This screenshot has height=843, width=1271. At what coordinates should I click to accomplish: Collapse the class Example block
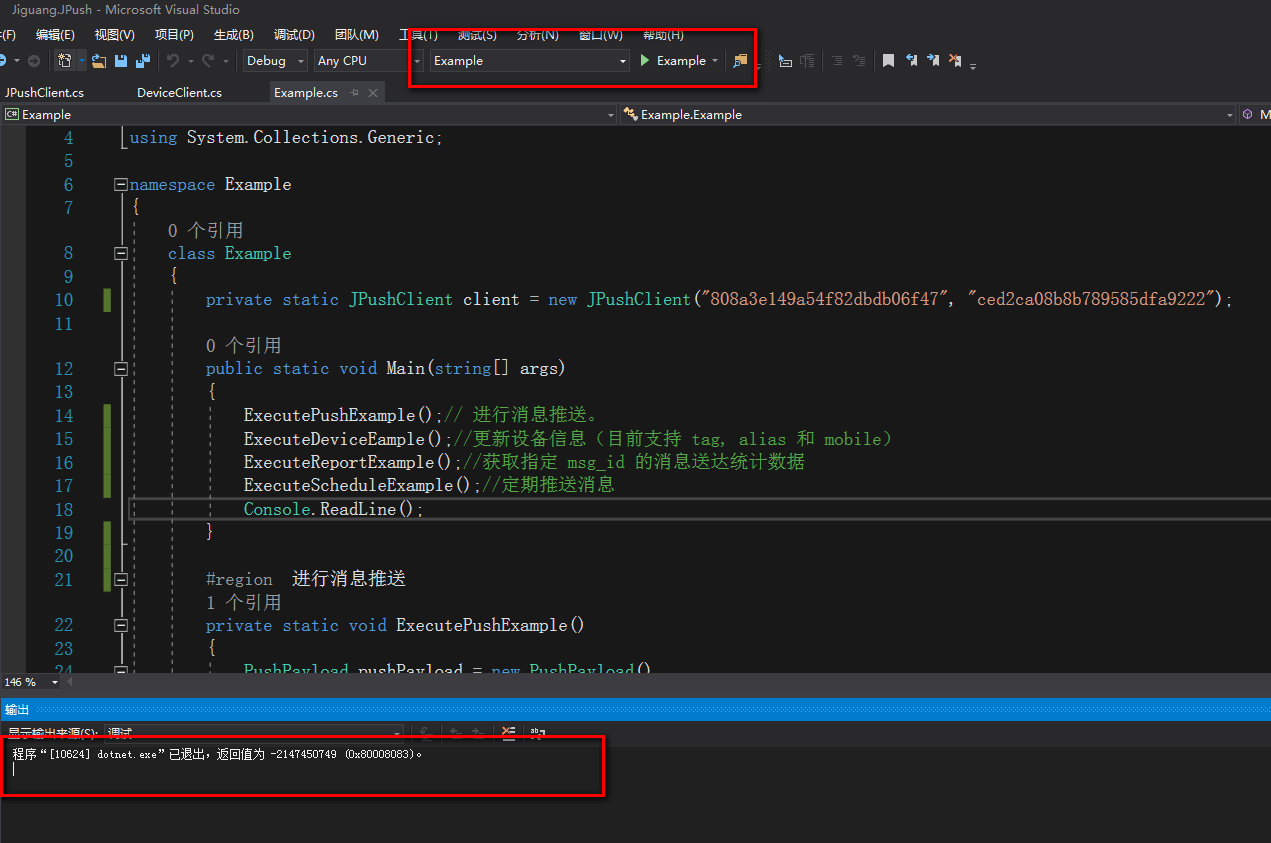click(121, 254)
